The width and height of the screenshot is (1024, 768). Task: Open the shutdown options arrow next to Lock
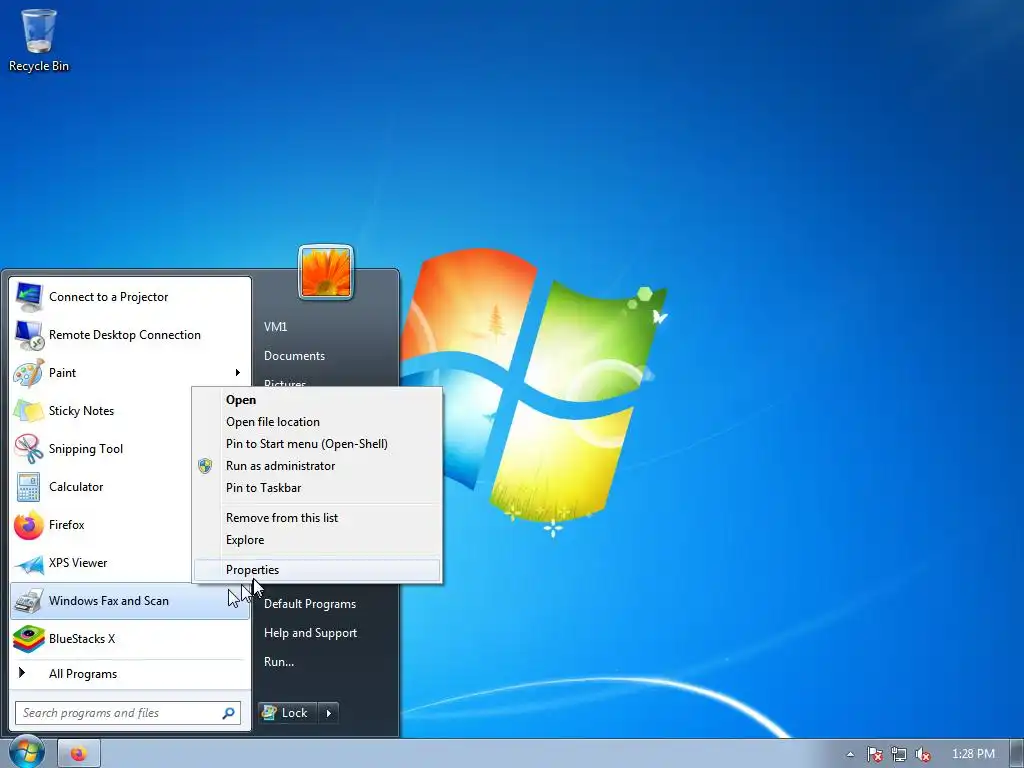pyautogui.click(x=328, y=713)
